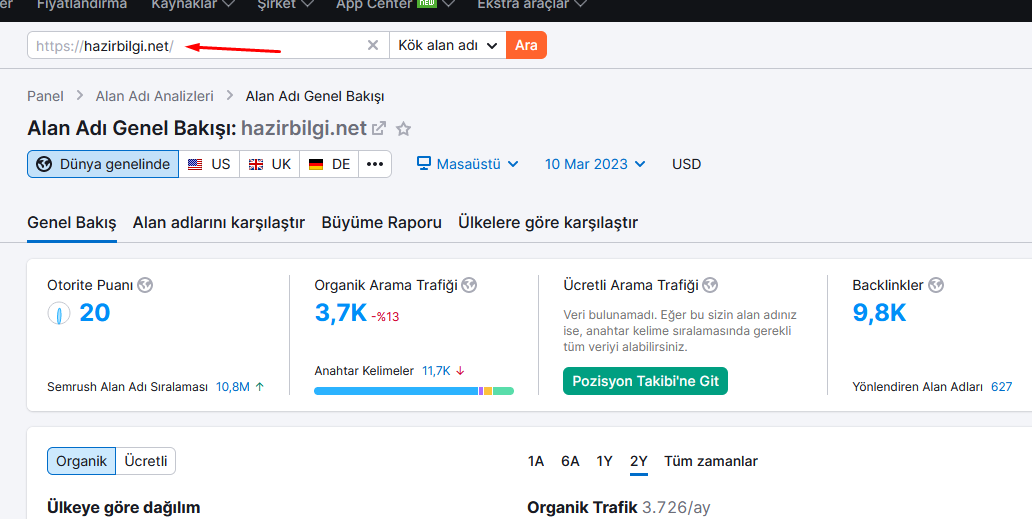Click globe icon beside Backlinkler
This screenshot has width=1032, height=519.
(x=935, y=285)
